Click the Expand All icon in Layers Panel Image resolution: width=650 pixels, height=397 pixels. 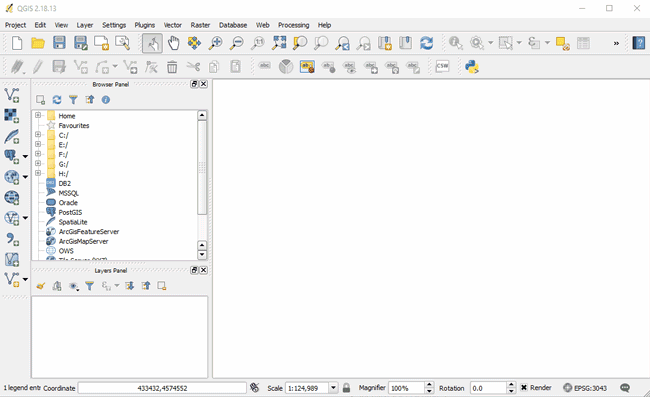click(130, 286)
